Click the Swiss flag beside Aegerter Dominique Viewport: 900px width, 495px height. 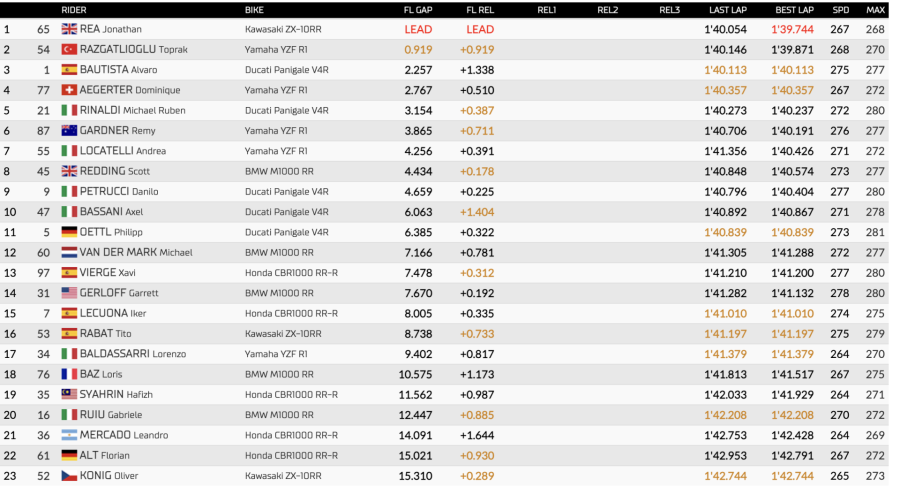coord(69,90)
